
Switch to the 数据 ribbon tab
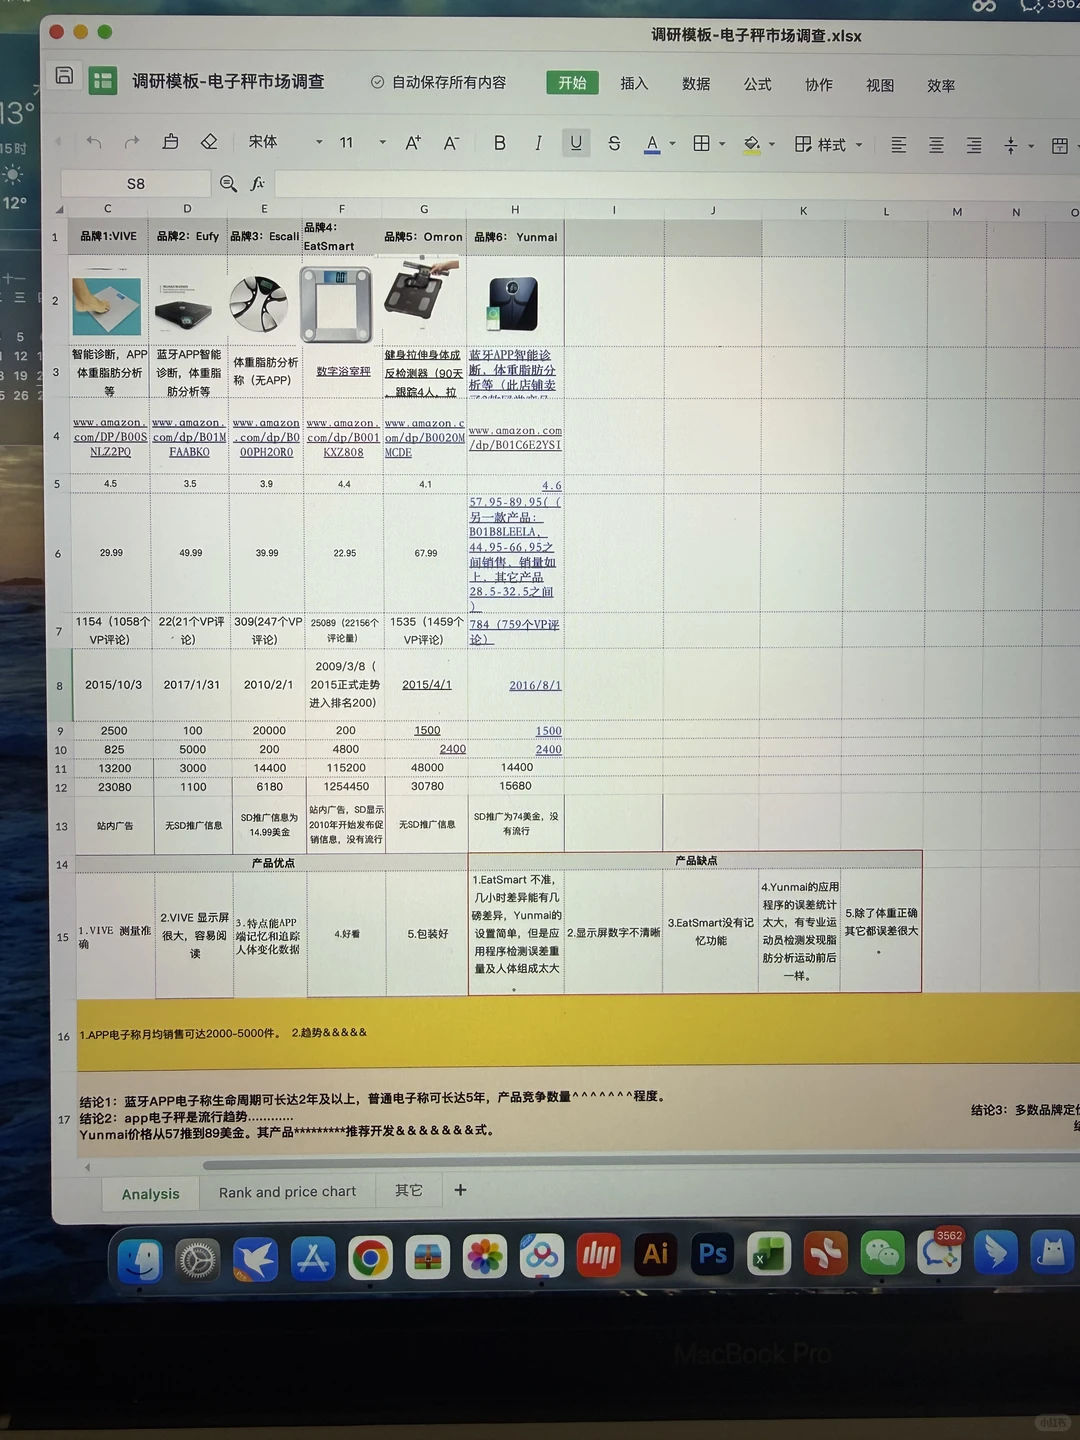(x=696, y=84)
